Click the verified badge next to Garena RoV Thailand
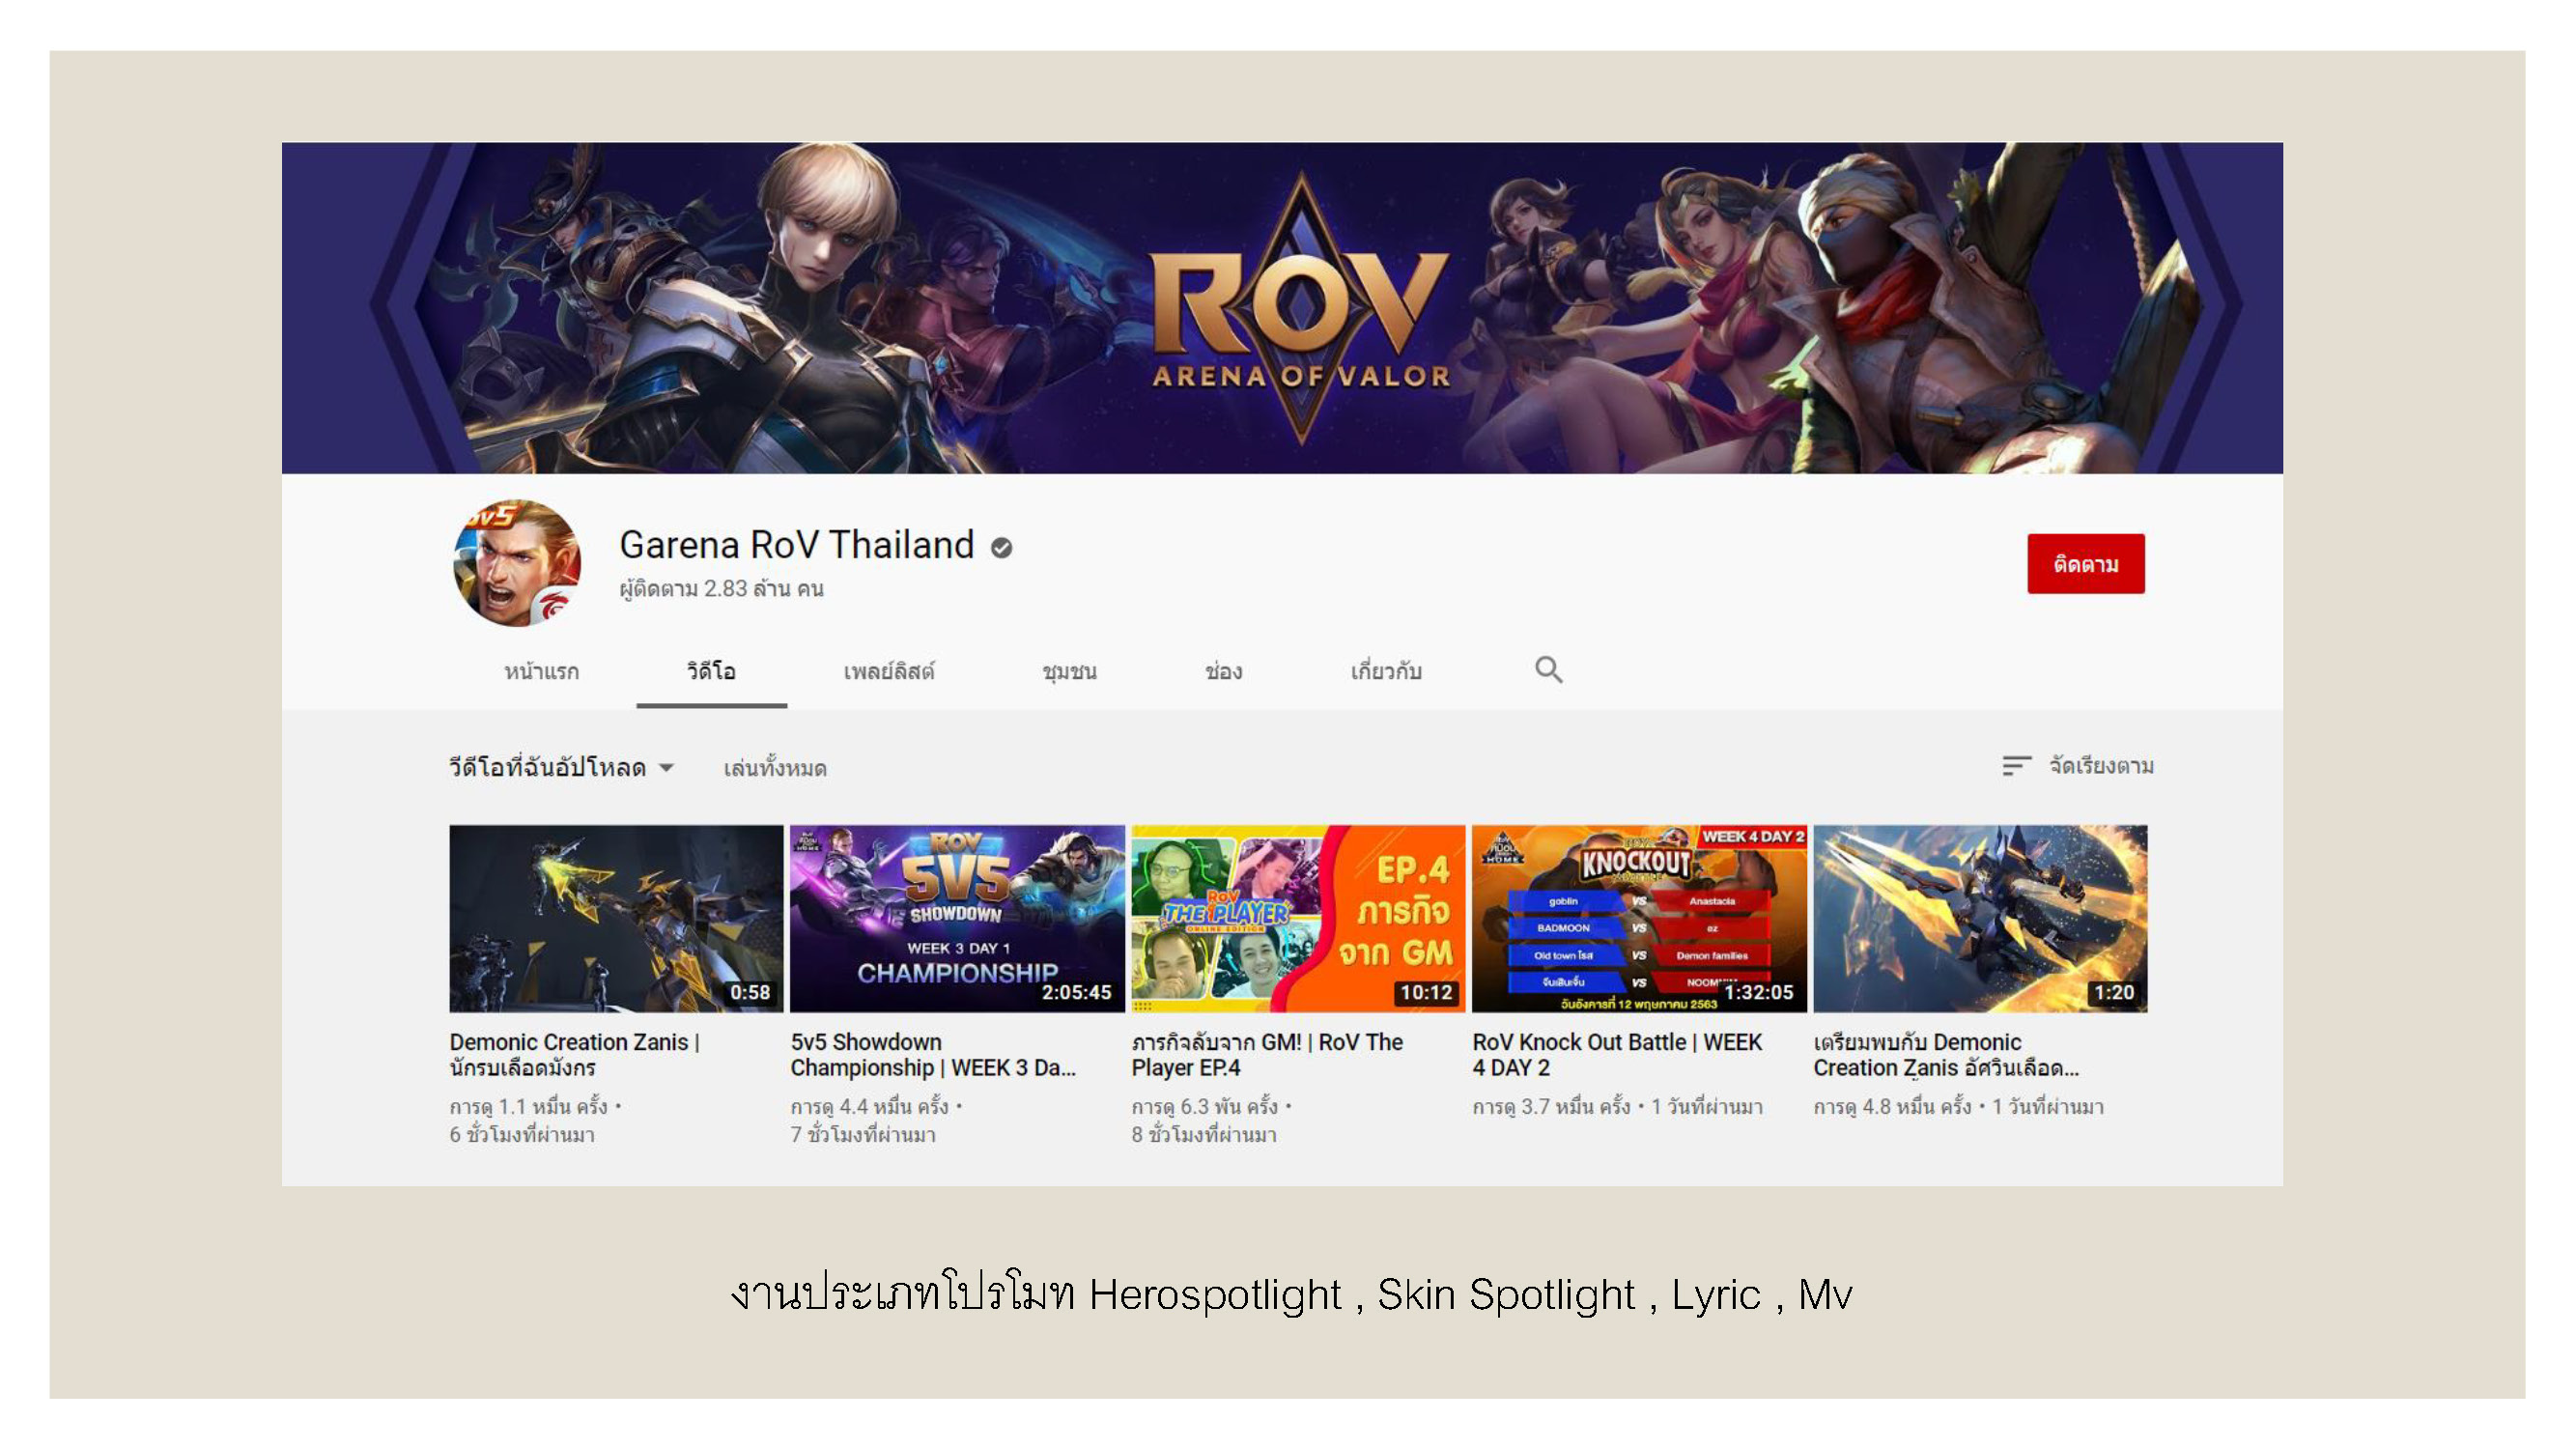Image resolution: width=2576 pixels, height=1449 pixels. [x=1001, y=547]
